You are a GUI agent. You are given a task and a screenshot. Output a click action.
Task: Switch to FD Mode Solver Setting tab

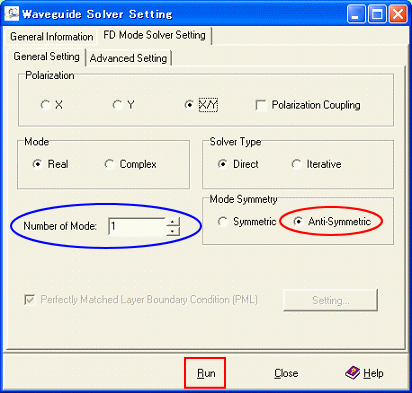pos(154,35)
